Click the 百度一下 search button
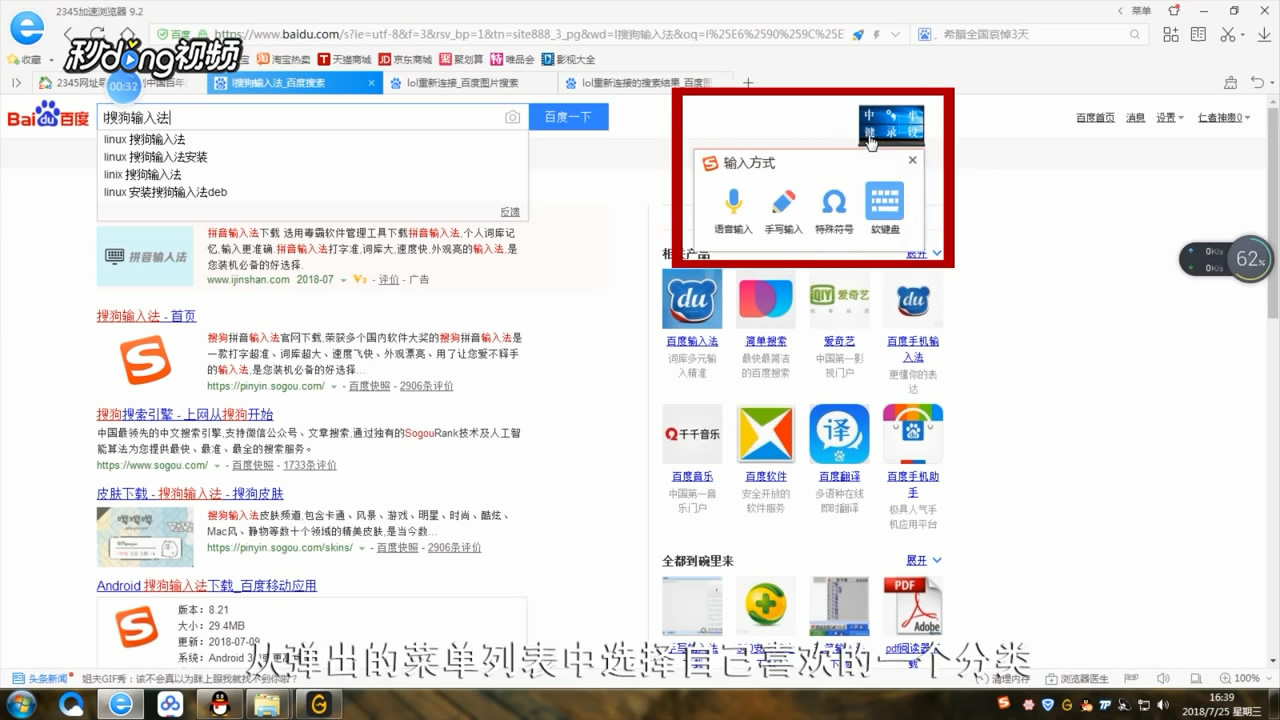This screenshot has height=720, width=1280. coord(568,117)
